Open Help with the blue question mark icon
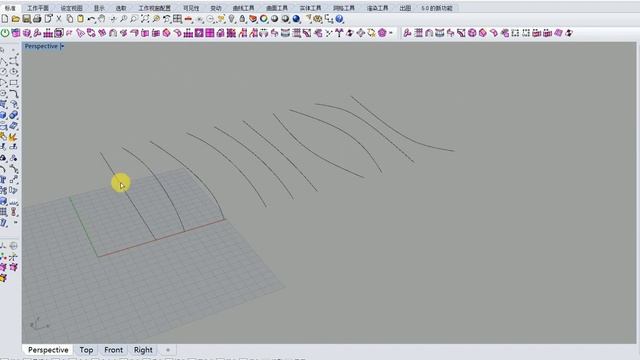640x360 pixels. [x=340, y=19]
